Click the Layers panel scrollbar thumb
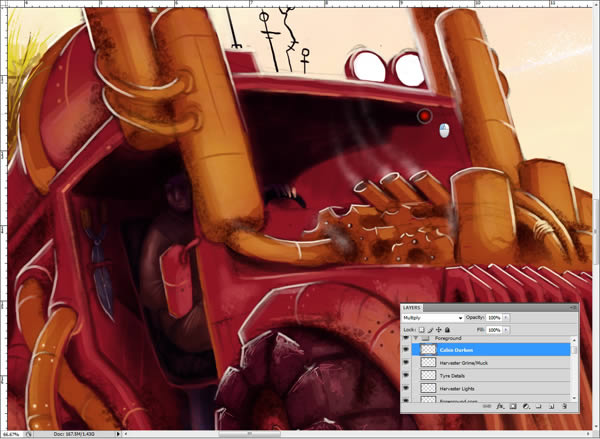Viewport: 600px width, 439px height. [574, 350]
